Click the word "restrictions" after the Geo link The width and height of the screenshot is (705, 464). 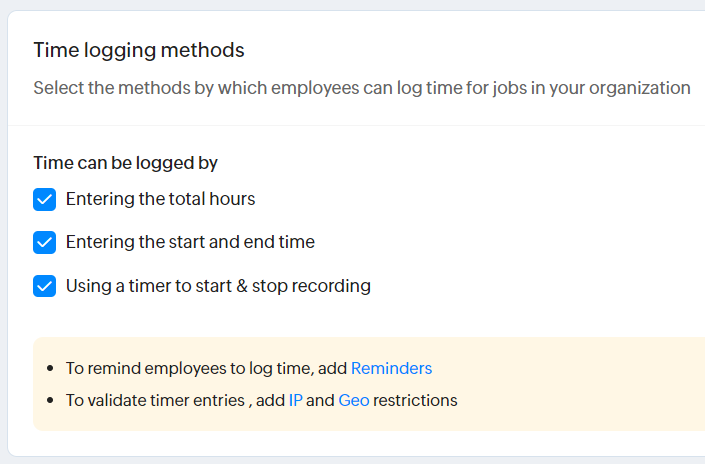415,400
